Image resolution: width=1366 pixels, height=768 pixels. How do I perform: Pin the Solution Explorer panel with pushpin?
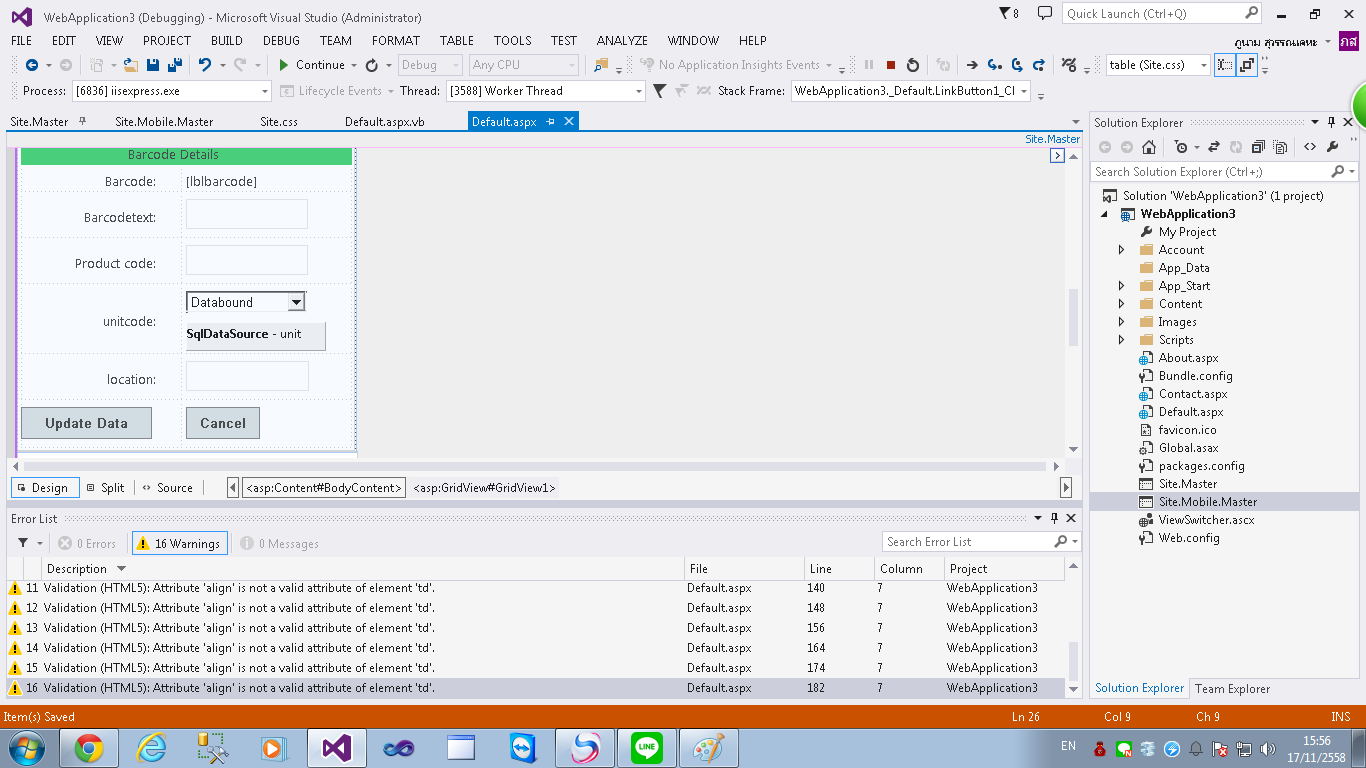click(1331, 122)
